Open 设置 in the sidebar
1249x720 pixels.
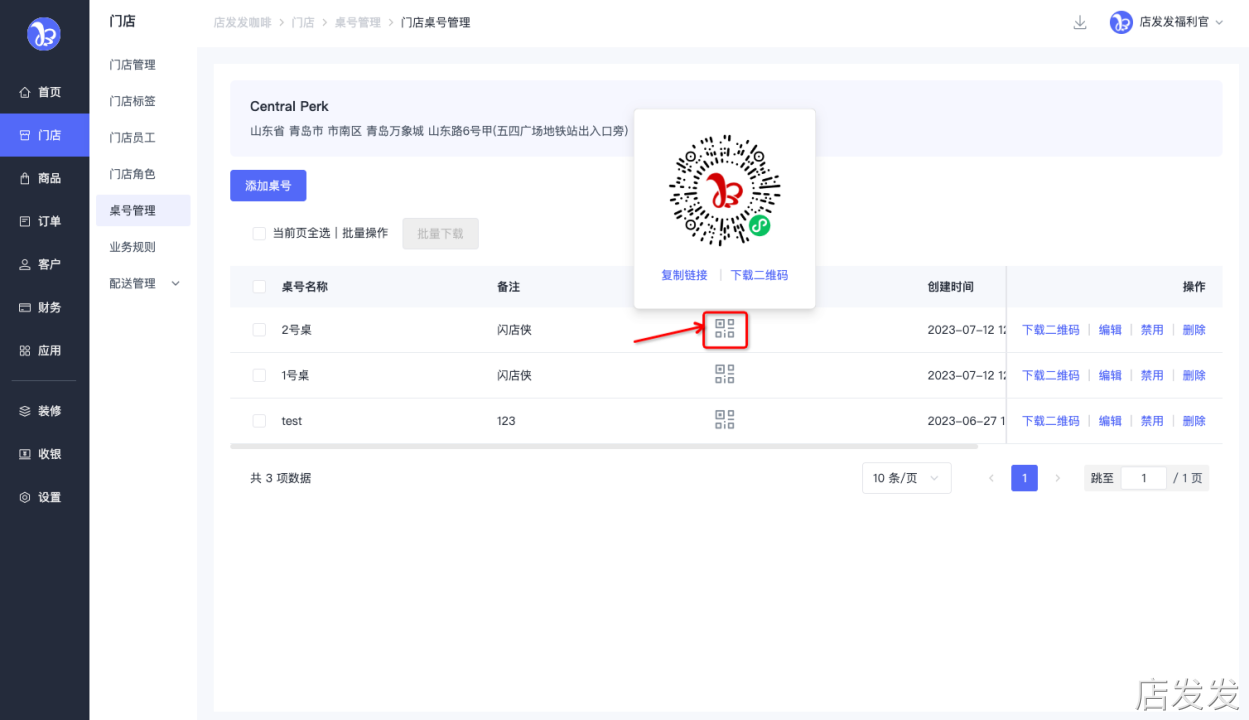point(44,497)
